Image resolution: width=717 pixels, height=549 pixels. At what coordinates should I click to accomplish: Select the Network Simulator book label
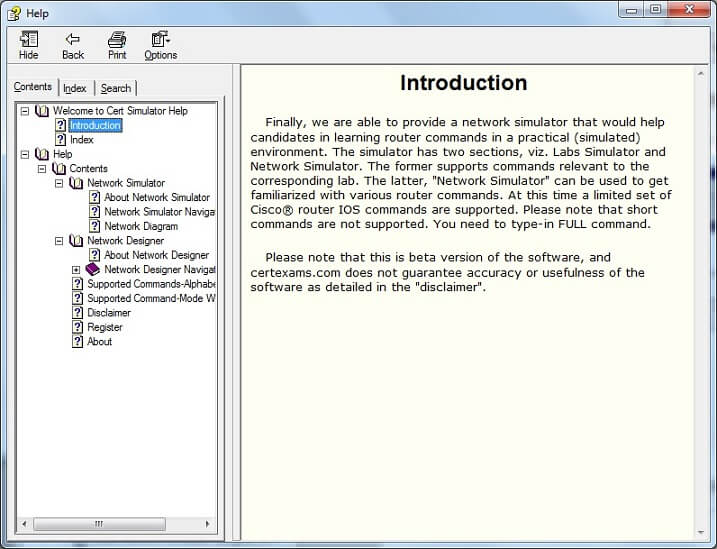126,183
